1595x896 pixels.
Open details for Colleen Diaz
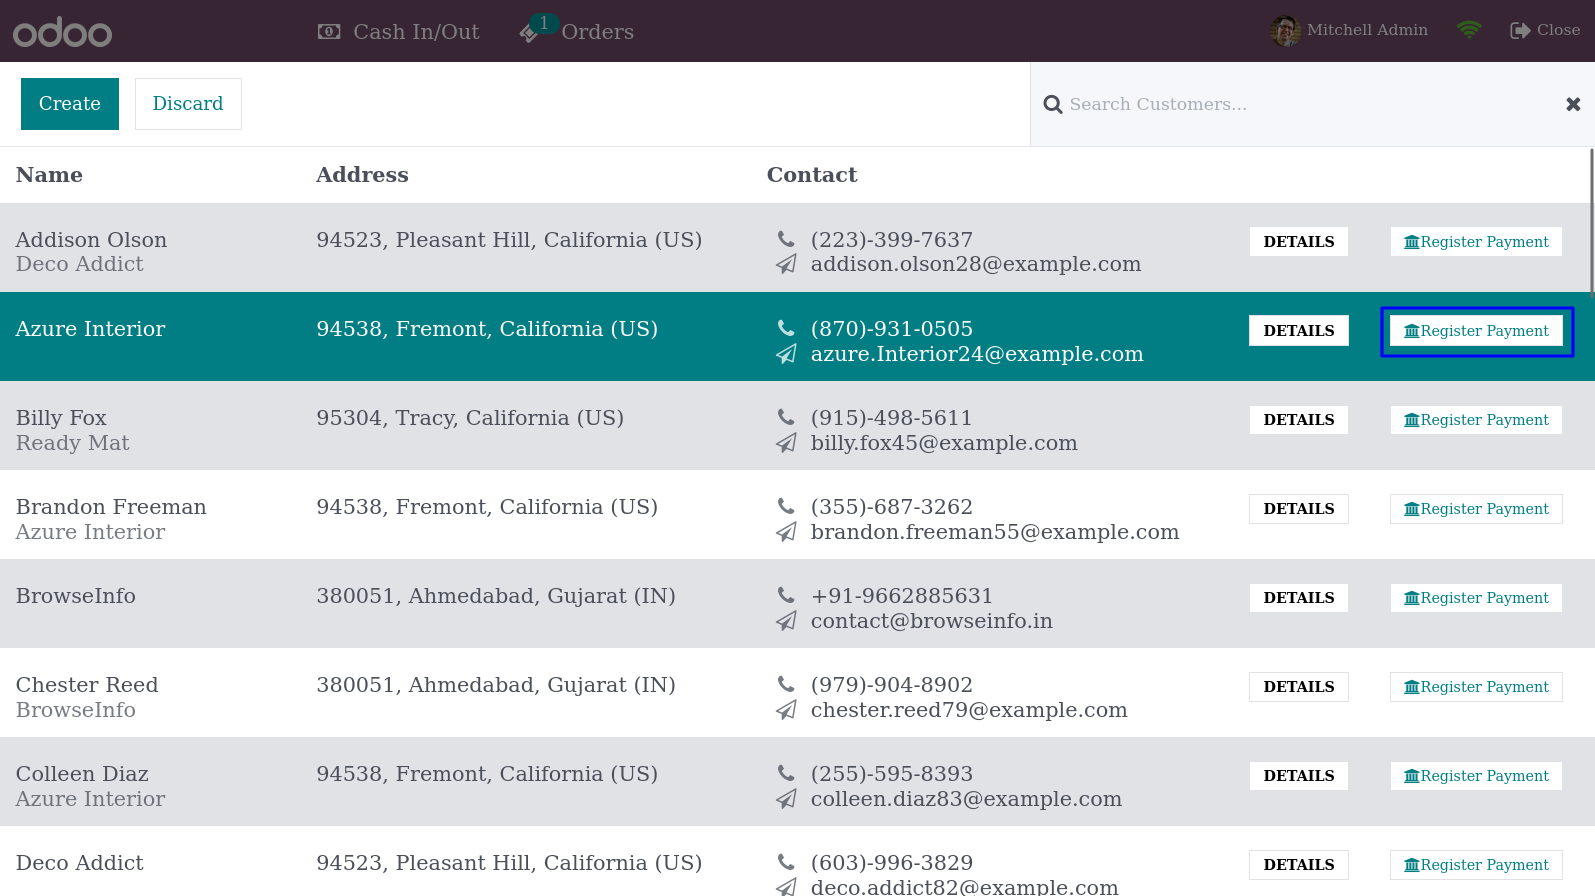pyautogui.click(x=1298, y=776)
